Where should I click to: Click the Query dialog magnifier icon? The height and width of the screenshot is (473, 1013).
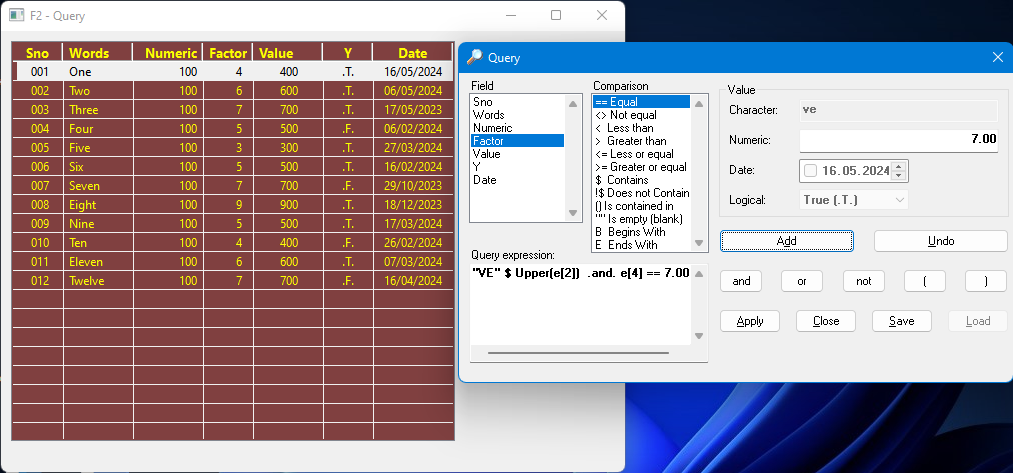475,58
